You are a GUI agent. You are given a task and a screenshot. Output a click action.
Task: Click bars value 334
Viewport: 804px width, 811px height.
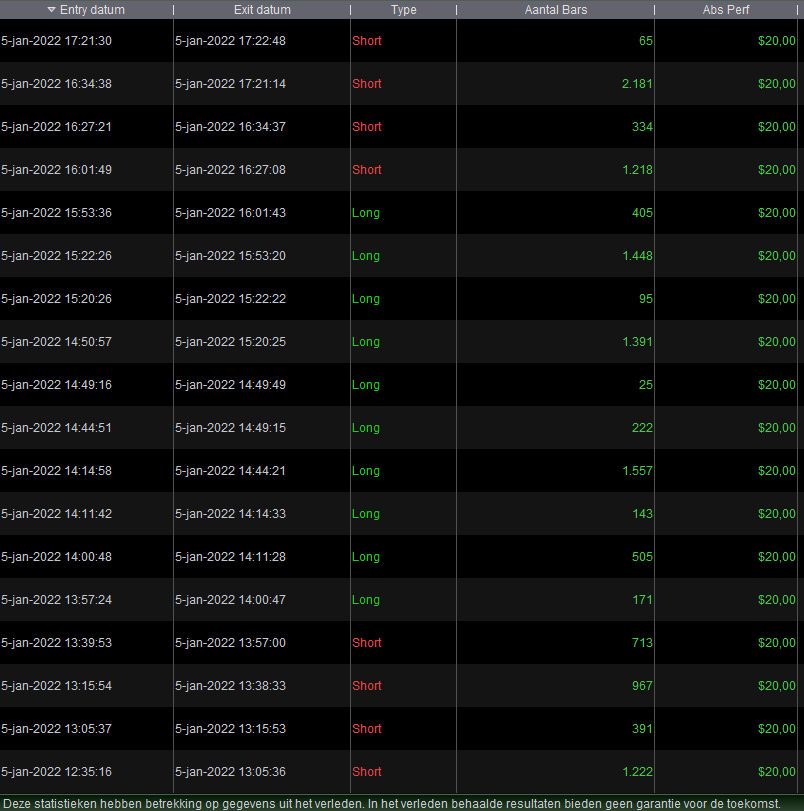tap(642, 127)
